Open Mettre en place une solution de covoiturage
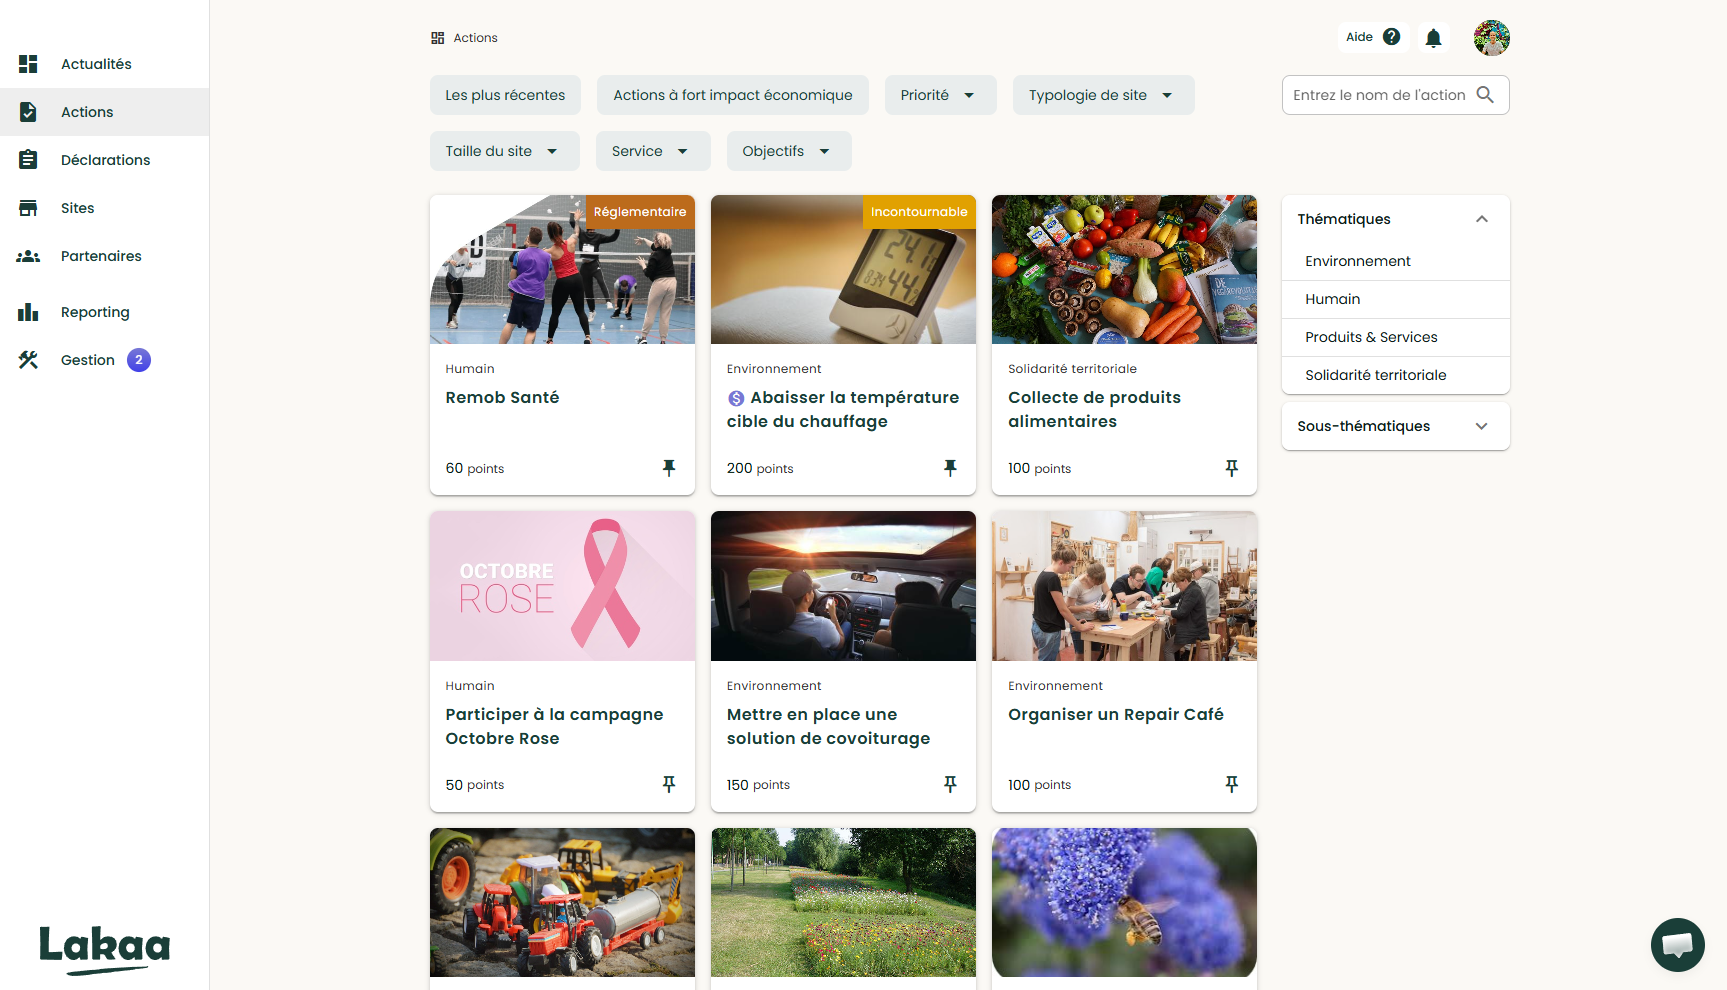 [829, 727]
